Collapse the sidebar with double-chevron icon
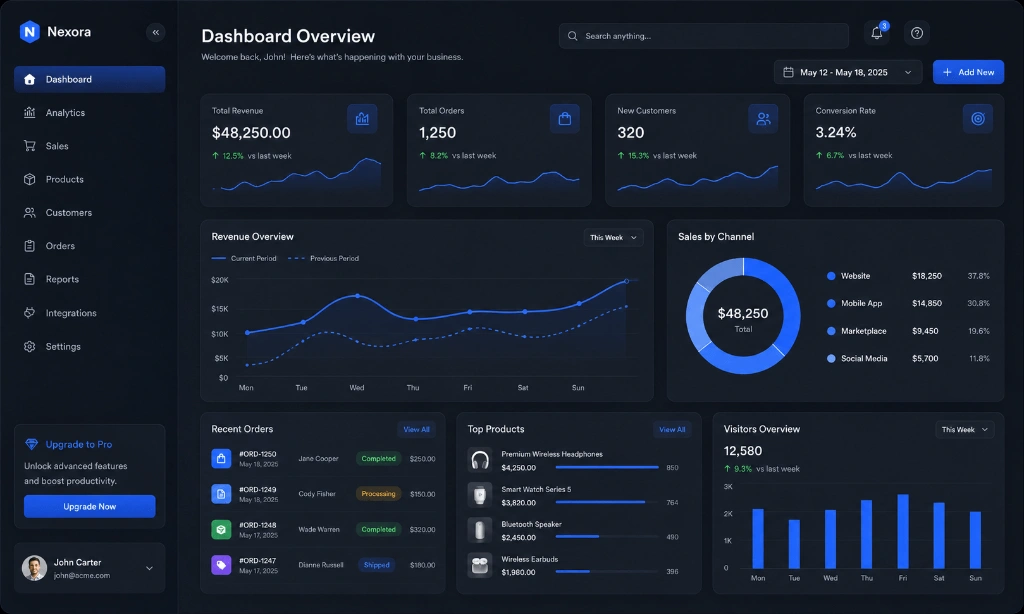Viewport: 1024px width, 614px height. [x=155, y=32]
